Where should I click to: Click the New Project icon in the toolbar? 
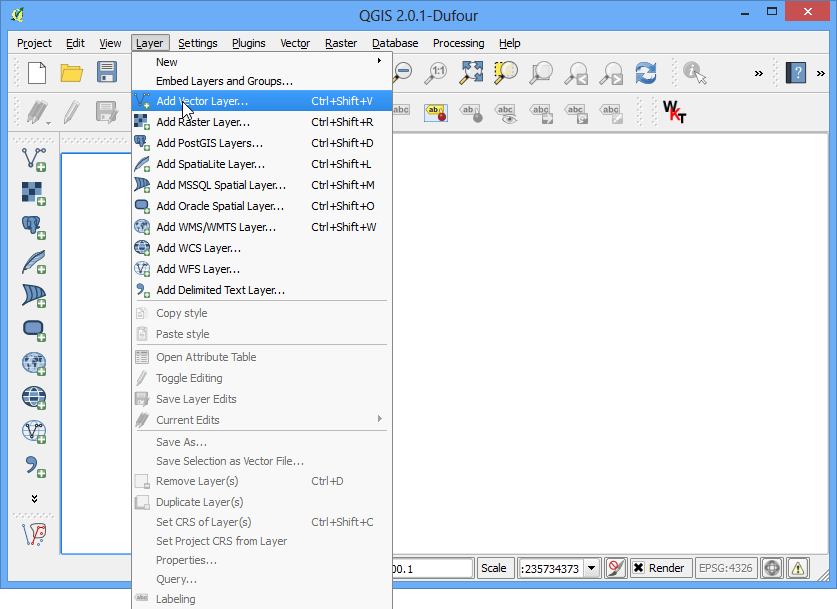click(35, 72)
